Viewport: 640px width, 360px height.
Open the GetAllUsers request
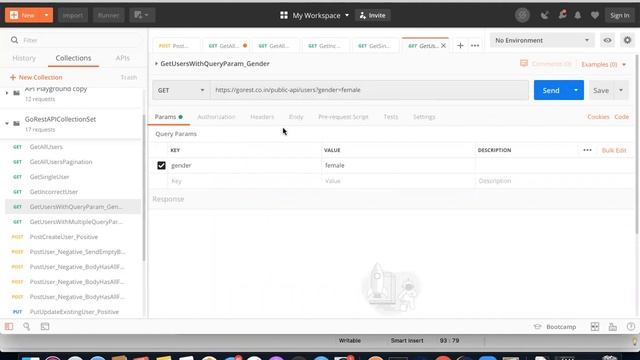[x=46, y=147]
